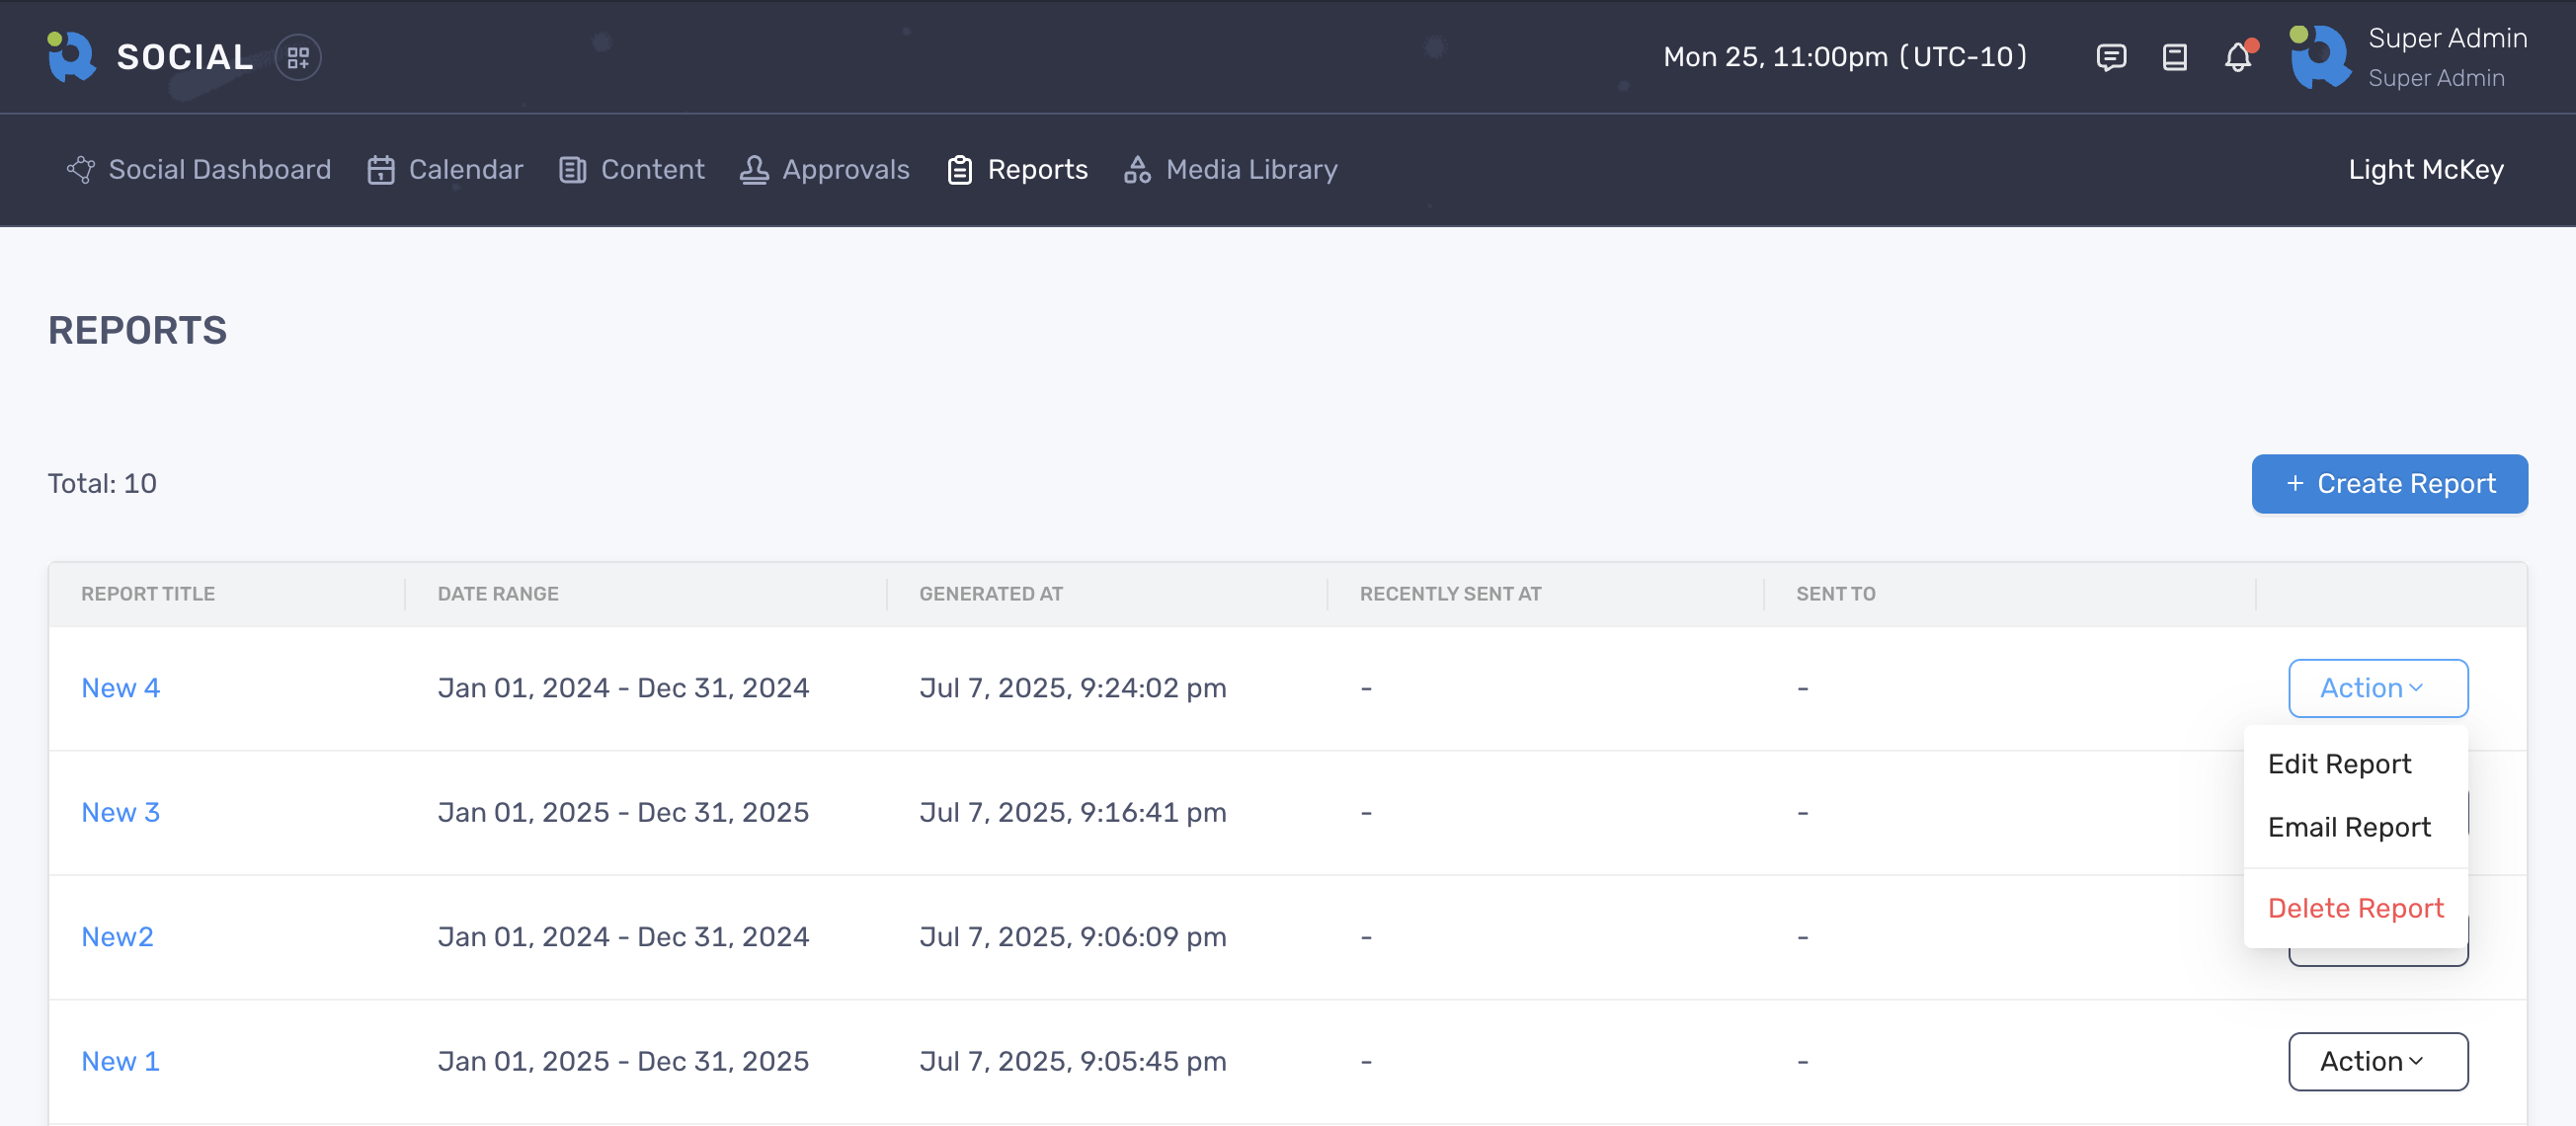2576x1126 pixels.
Task: Navigate to Approvals tab
Action: (x=825, y=170)
